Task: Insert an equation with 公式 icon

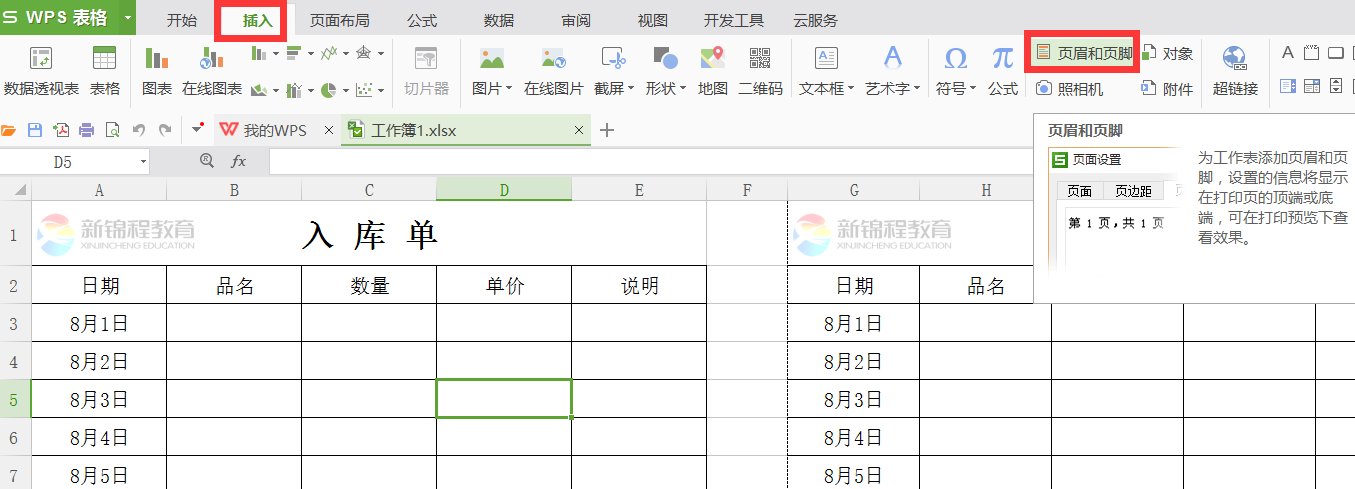Action: (1002, 70)
